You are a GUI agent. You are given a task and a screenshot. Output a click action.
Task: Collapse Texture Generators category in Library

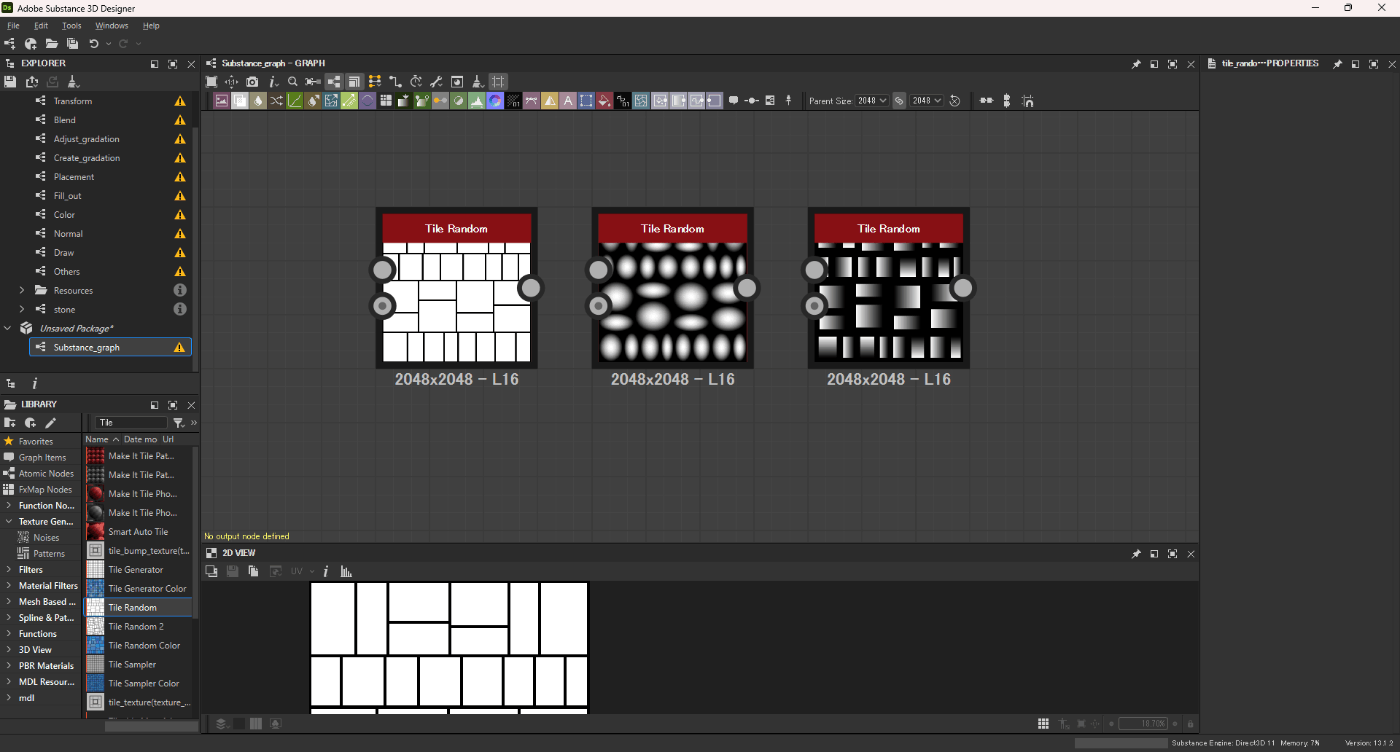[x=9, y=522]
